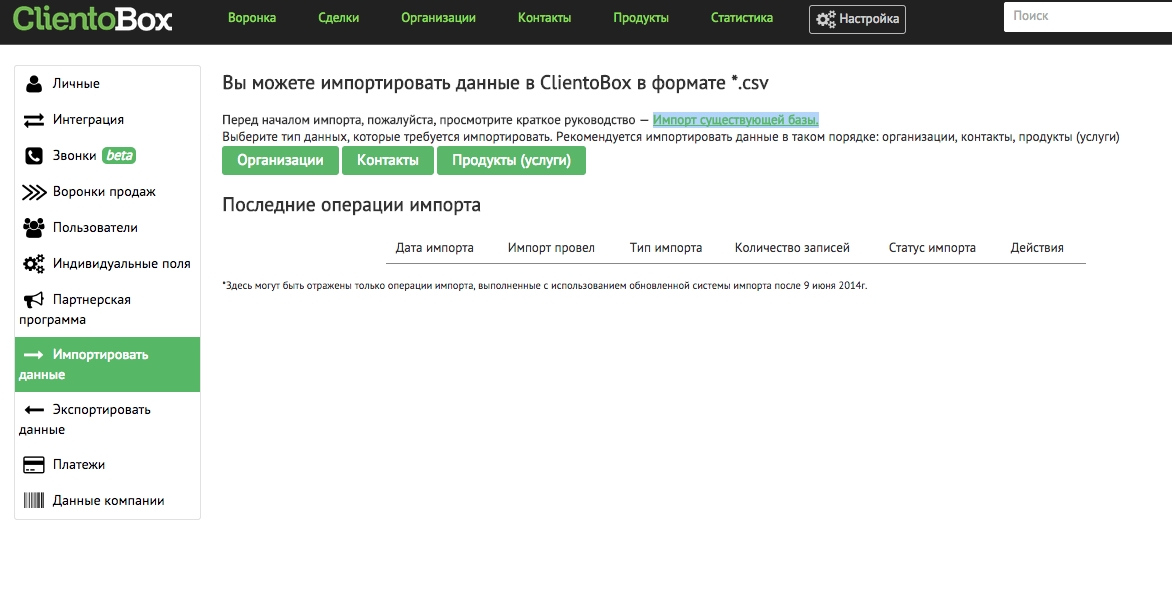Open Звонки in the sidebar

108,155
